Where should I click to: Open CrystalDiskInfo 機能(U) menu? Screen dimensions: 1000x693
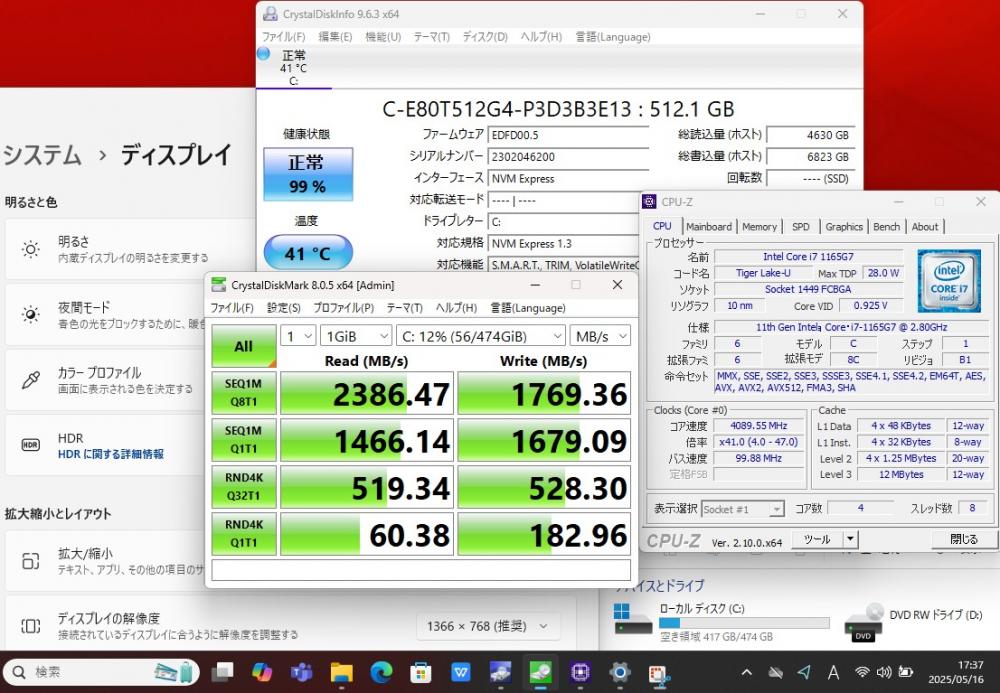tap(383, 37)
